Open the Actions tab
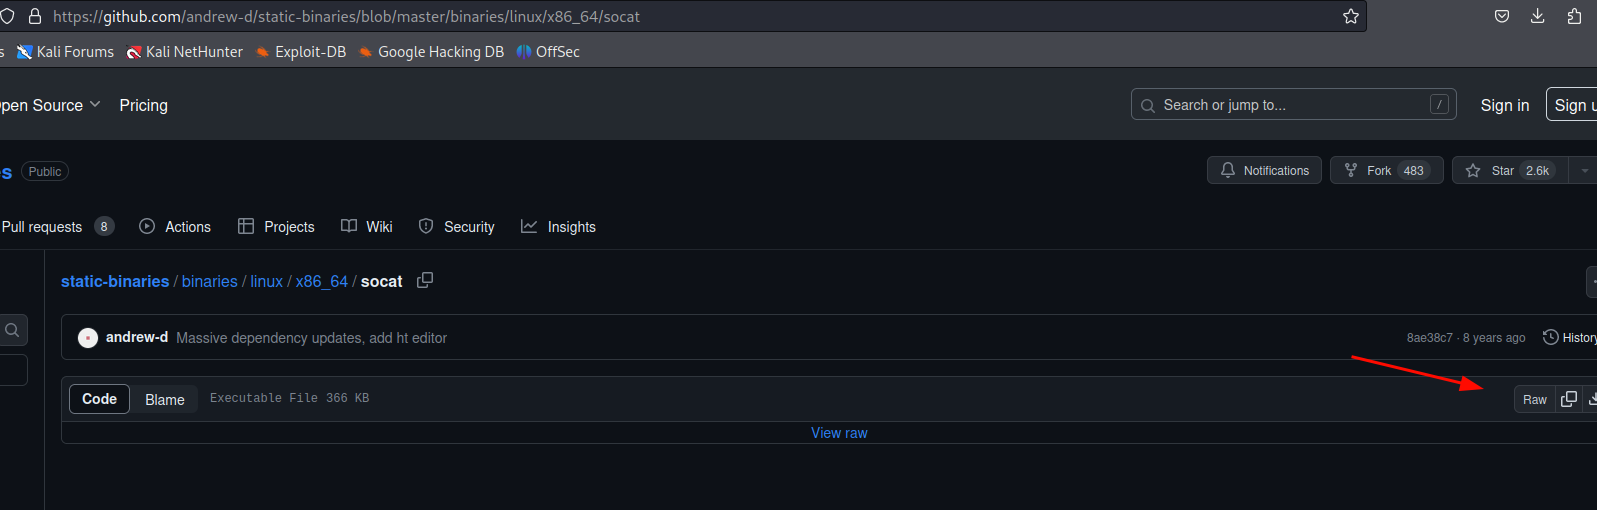 click(x=175, y=227)
